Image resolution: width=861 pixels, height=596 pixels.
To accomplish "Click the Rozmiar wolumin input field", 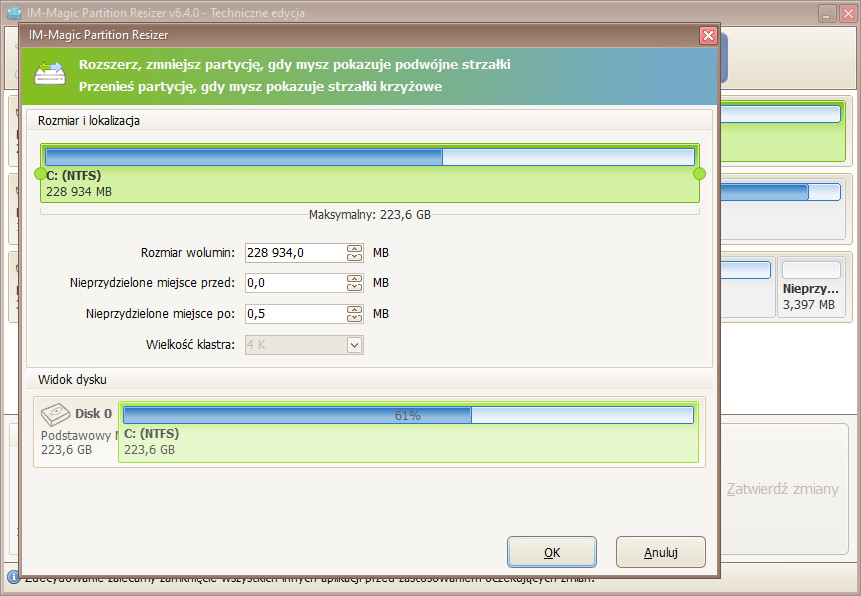I will [295, 253].
